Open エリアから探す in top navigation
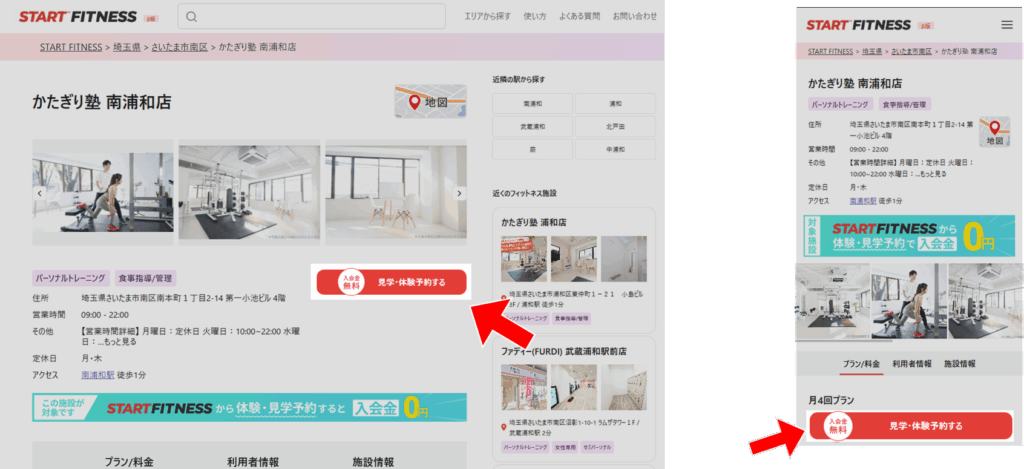 coord(488,16)
